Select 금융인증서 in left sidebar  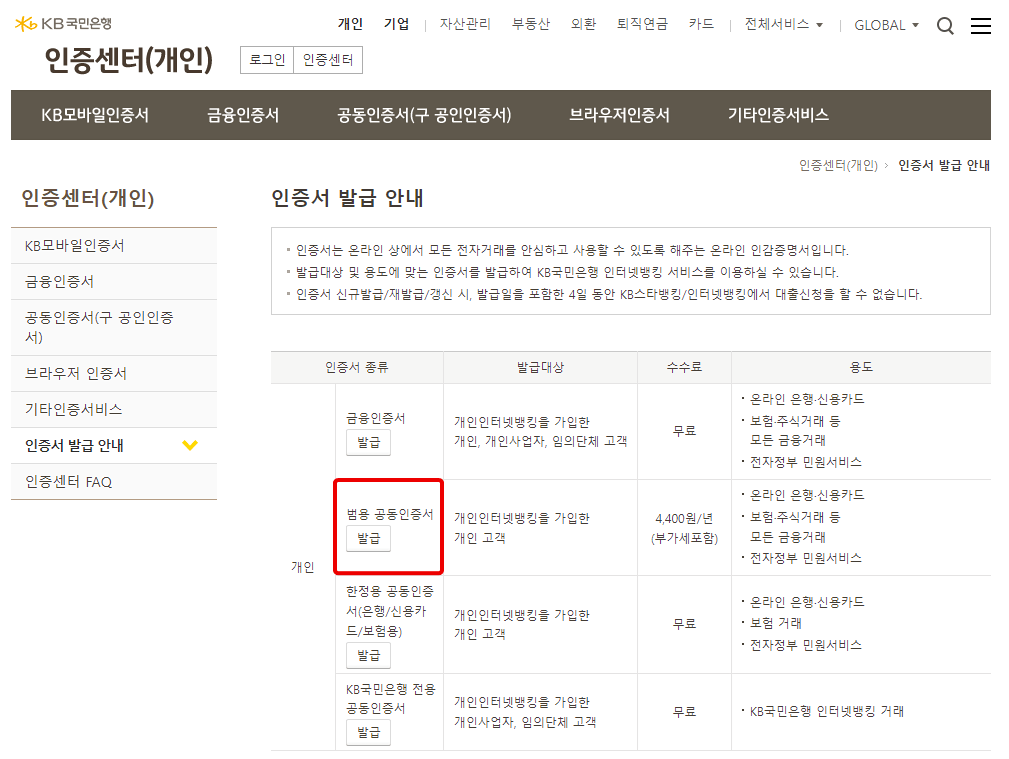click(x=114, y=282)
